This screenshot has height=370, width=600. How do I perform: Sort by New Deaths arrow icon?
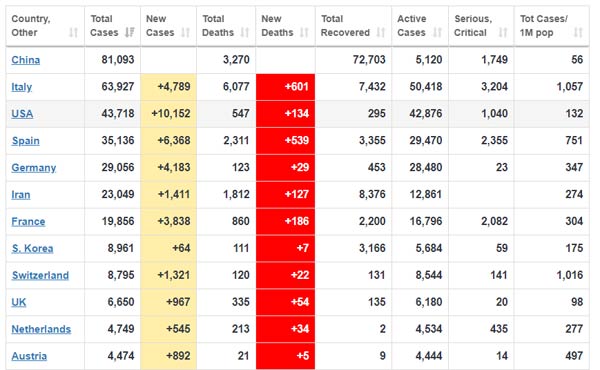pyautogui.click(x=304, y=33)
